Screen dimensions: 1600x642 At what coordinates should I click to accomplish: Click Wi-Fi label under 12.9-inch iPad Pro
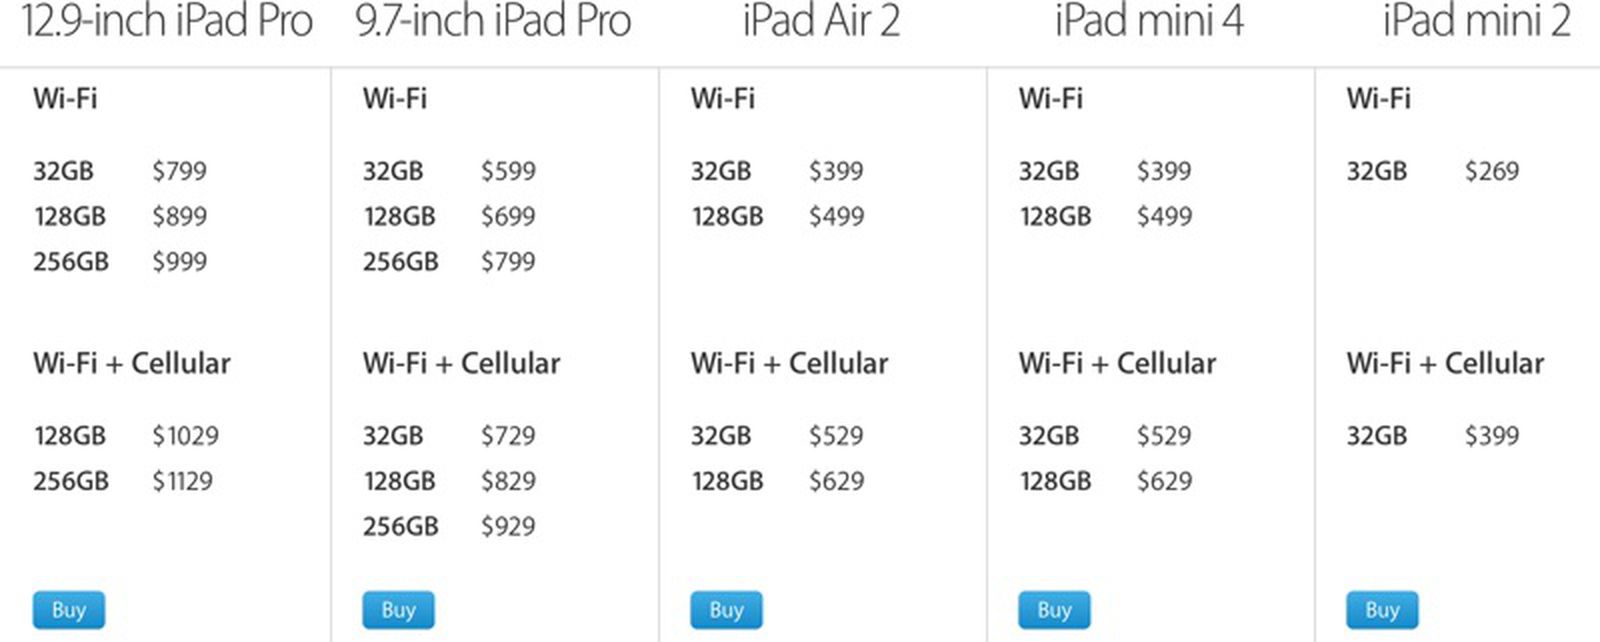pos(65,99)
